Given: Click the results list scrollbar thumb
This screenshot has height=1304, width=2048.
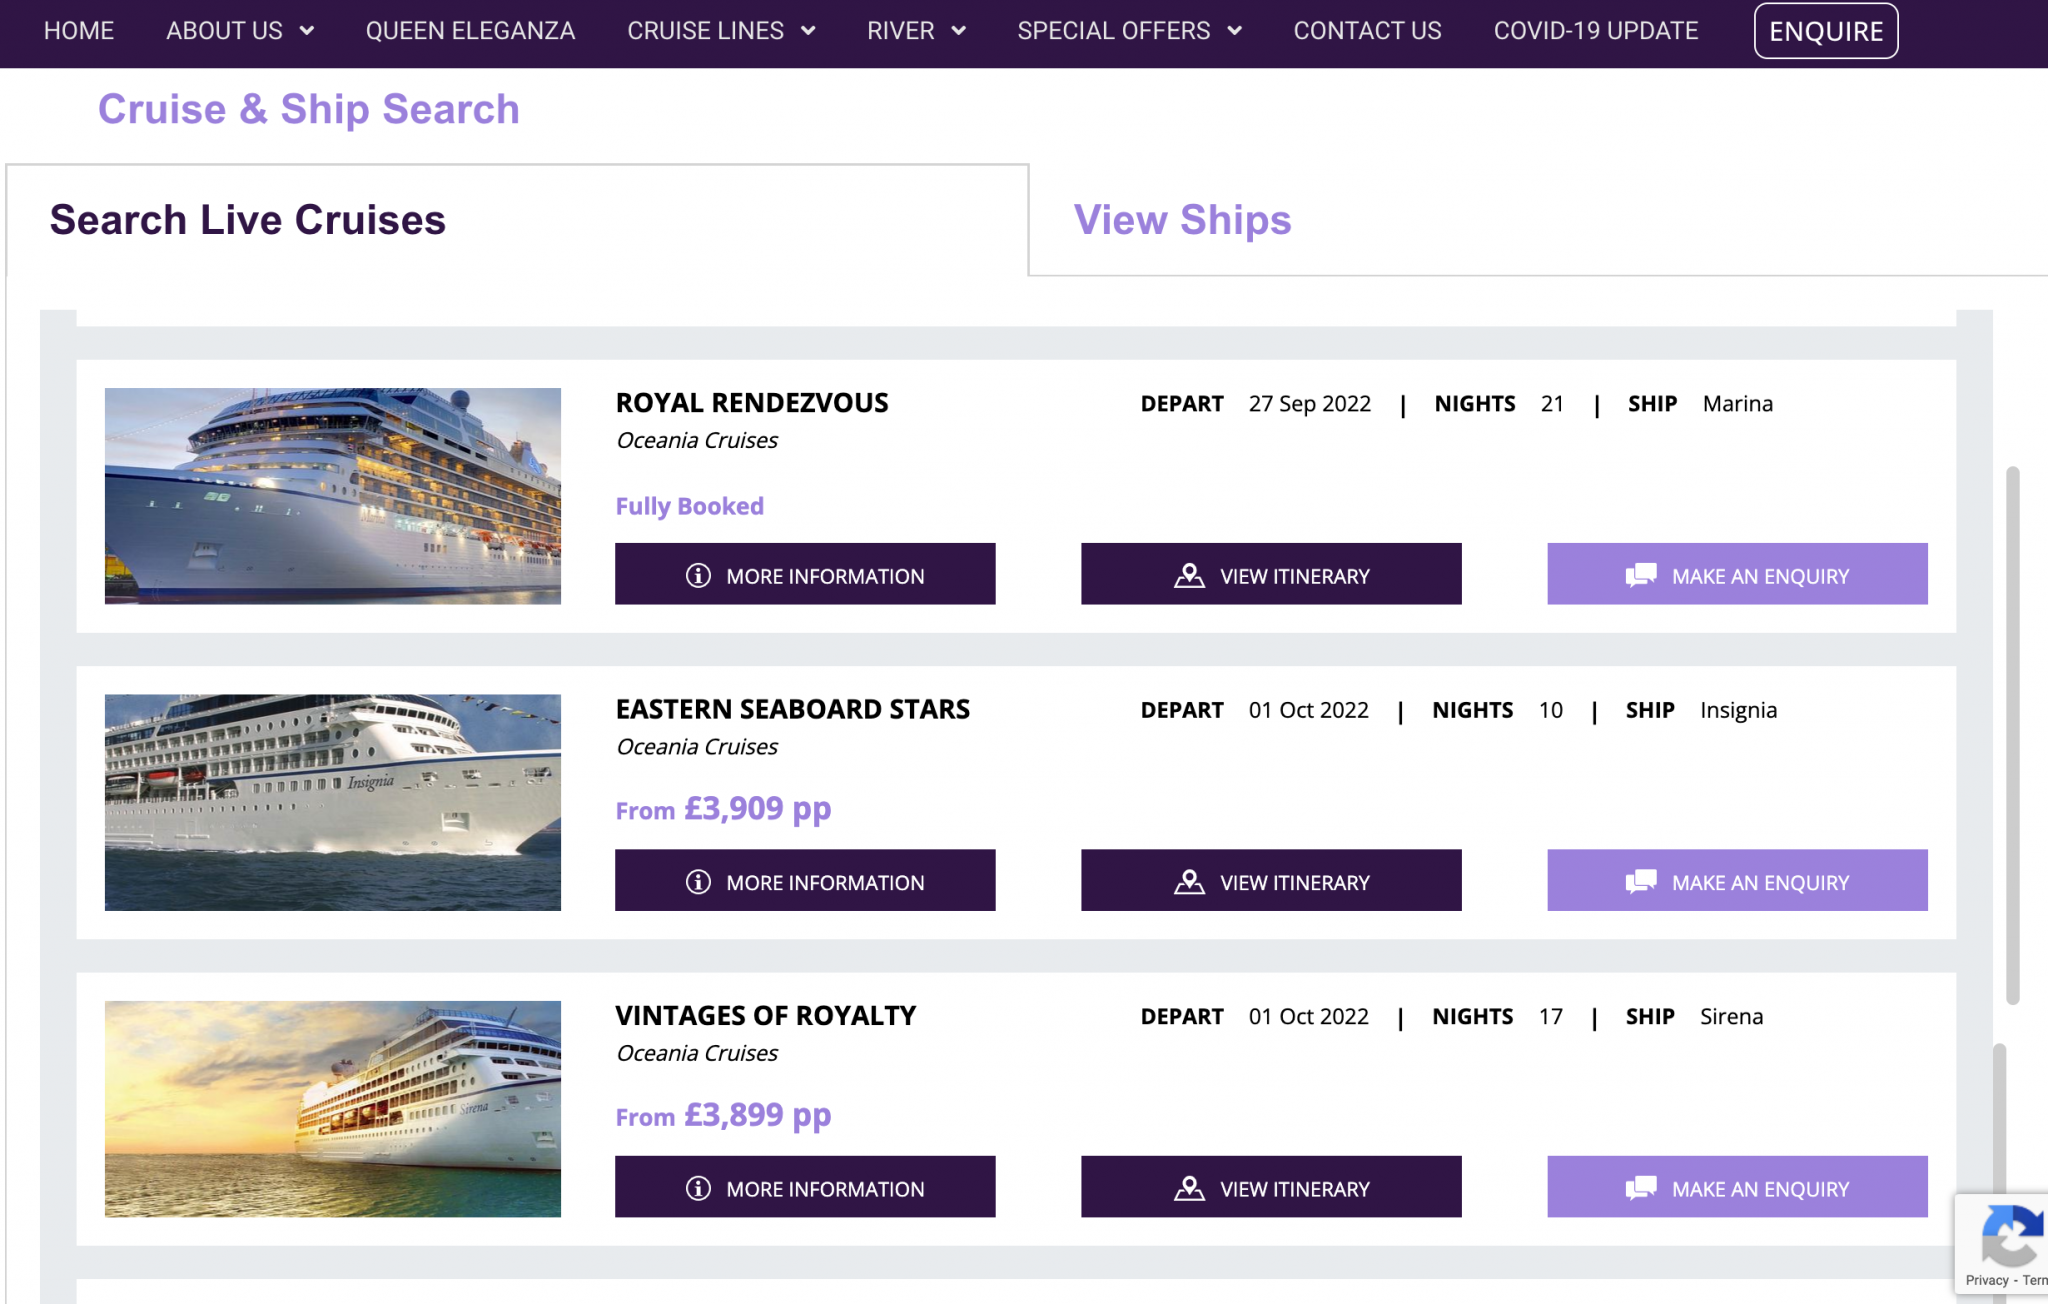Looking at the screenshot, I should [2012, 735].
